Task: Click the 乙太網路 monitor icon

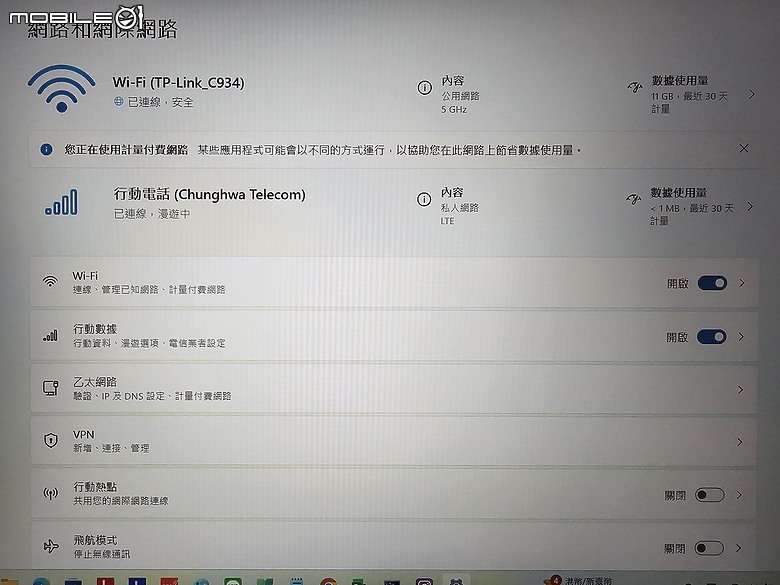Action: point(51,388)
